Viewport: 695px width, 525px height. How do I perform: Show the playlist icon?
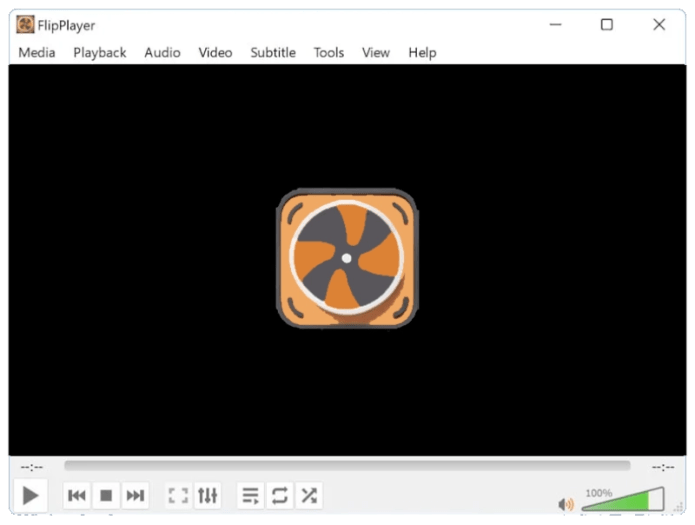[x=250, y=495]
